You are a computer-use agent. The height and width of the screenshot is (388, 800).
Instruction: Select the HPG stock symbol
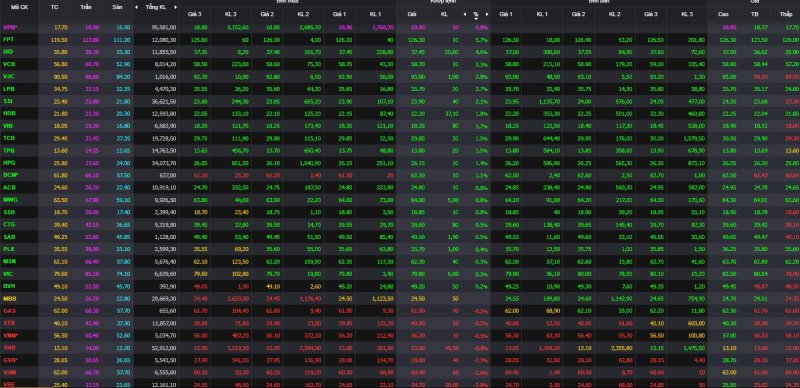(x=8, y=162)
